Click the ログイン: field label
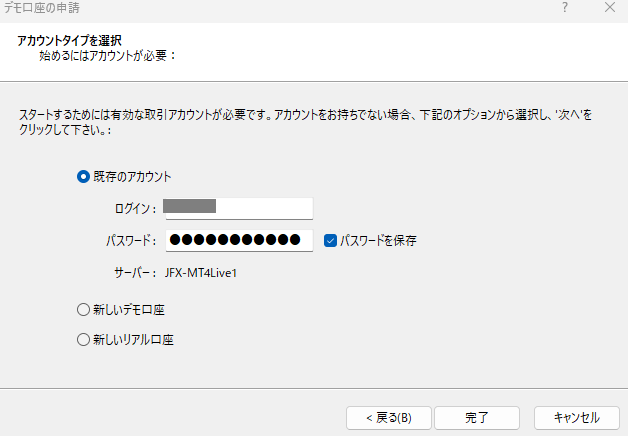This screenshot has width=628, height=436. (x=135, y=209)
